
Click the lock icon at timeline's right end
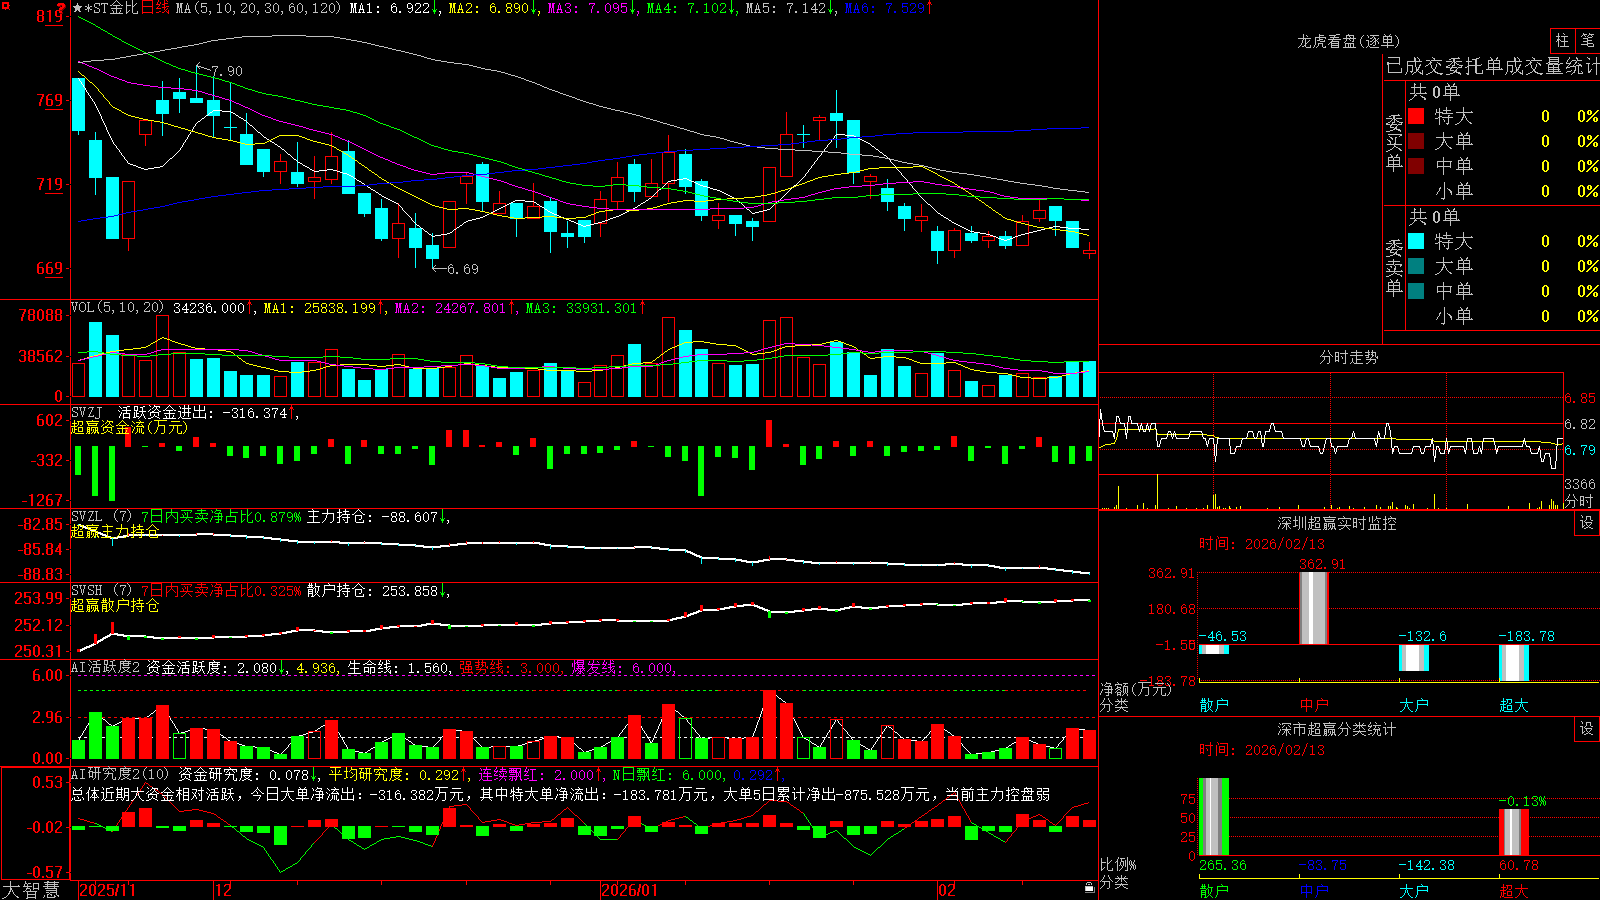[x=1089, y=888]
